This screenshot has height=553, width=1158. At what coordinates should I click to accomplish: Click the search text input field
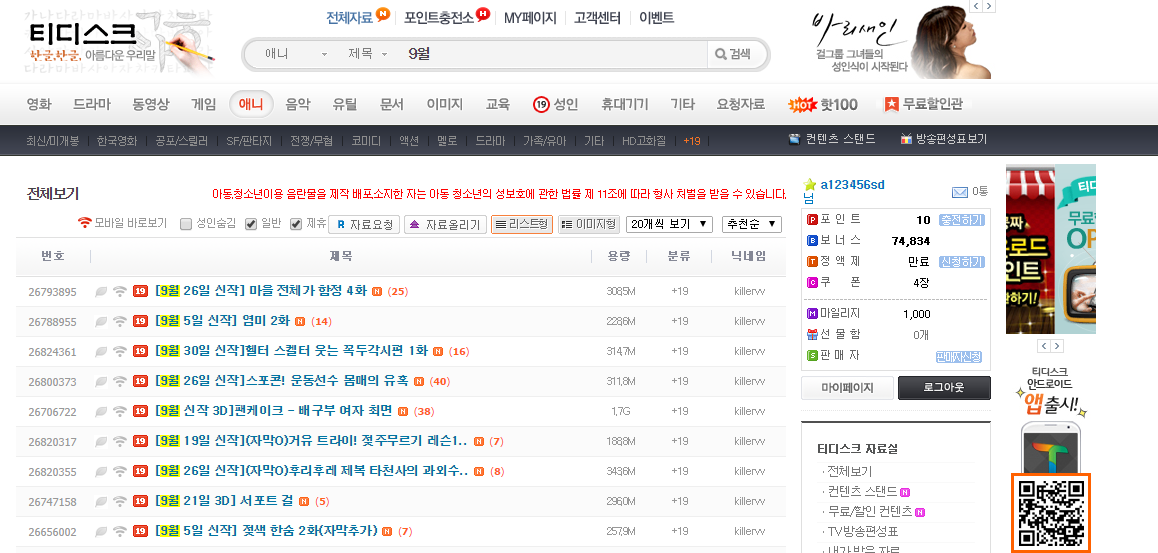(550, 54)
